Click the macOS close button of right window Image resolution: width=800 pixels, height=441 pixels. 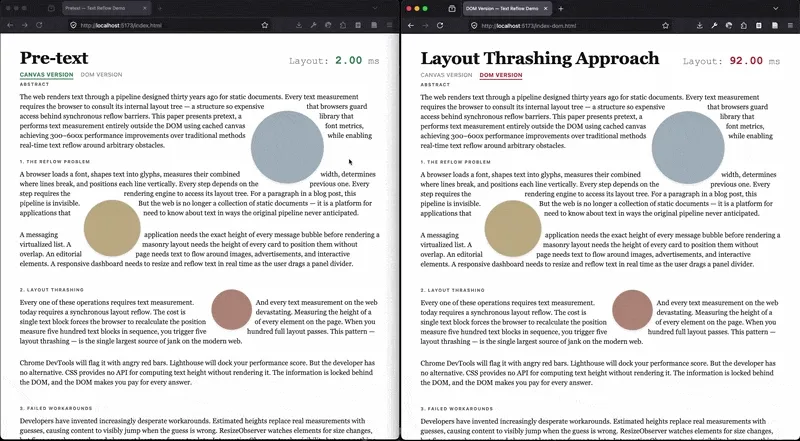(x=409, y=9)
